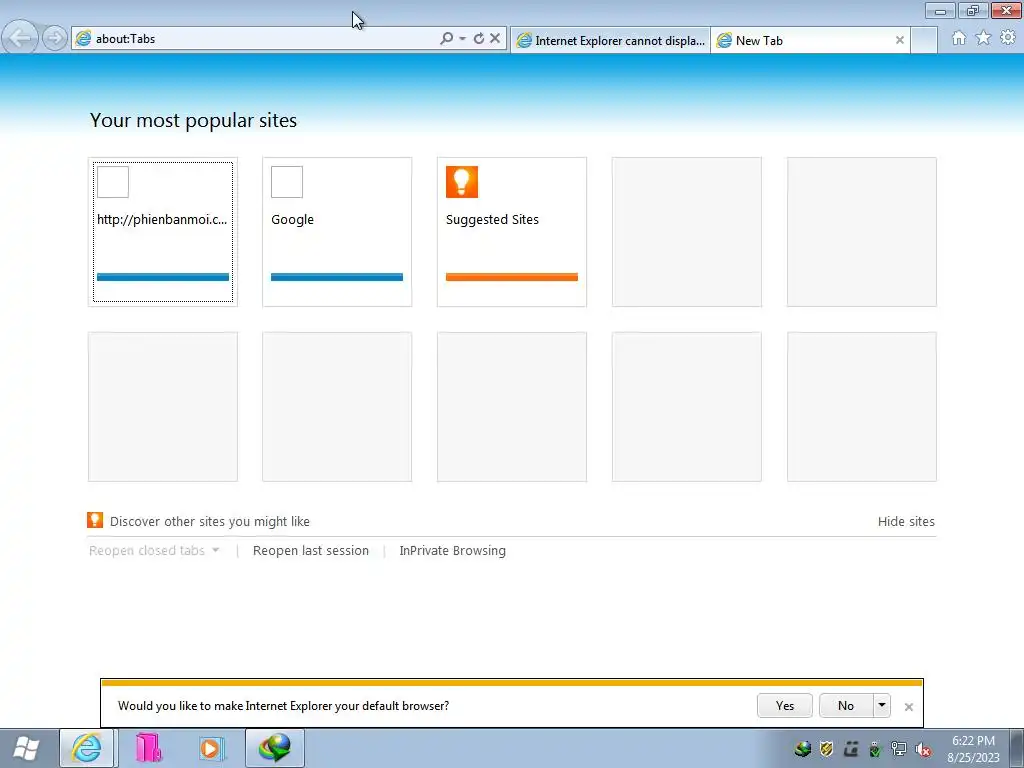Close the New Tab tab
1024x768 pixels.
(899, 40)
